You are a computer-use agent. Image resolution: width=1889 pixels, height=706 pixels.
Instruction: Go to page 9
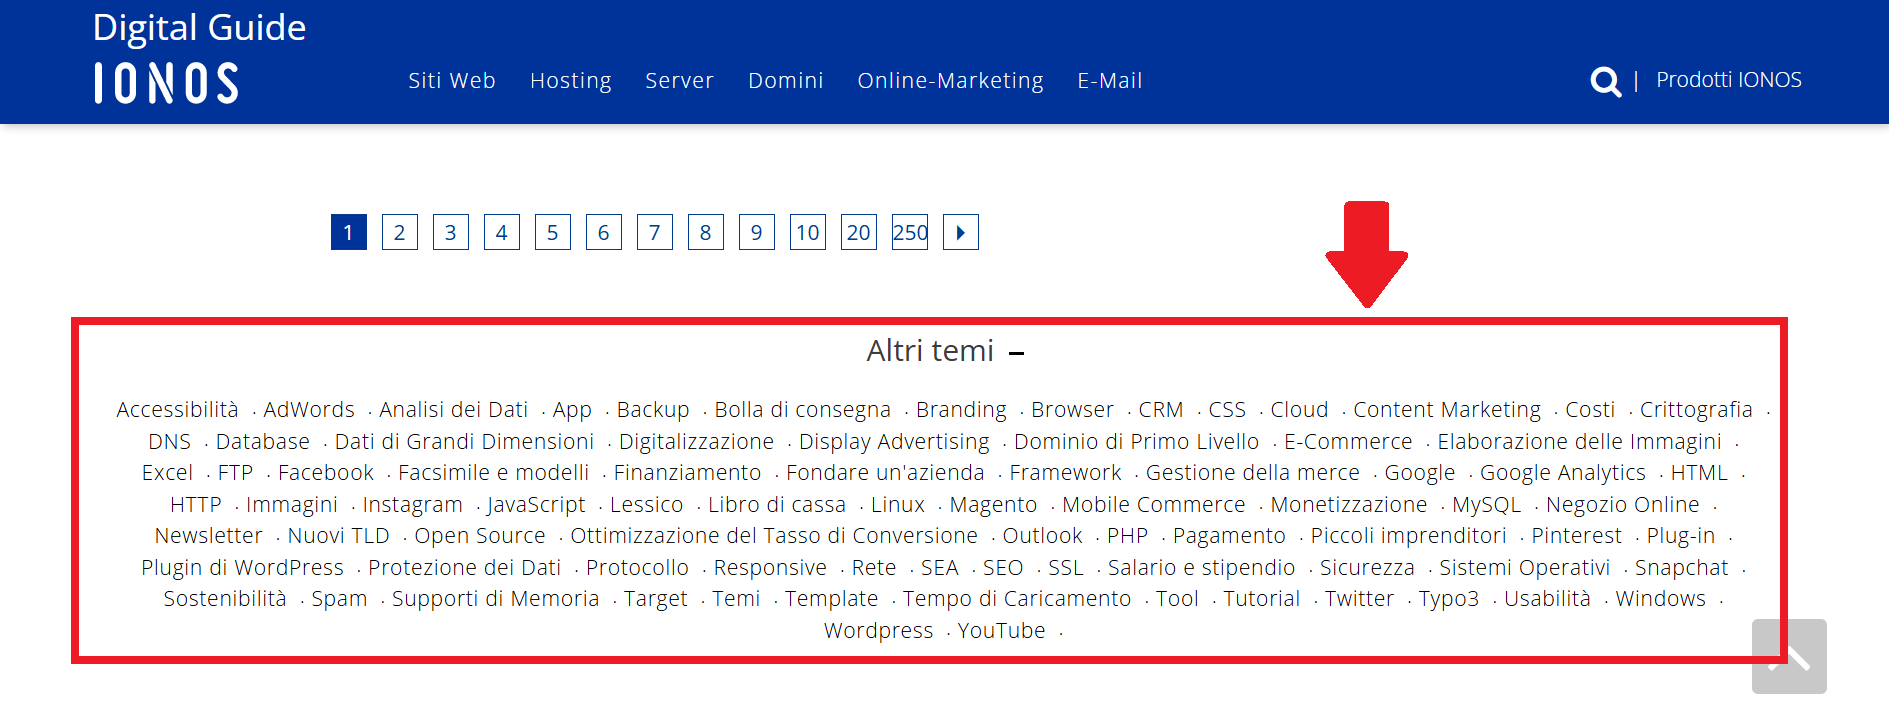coord(757,232)
